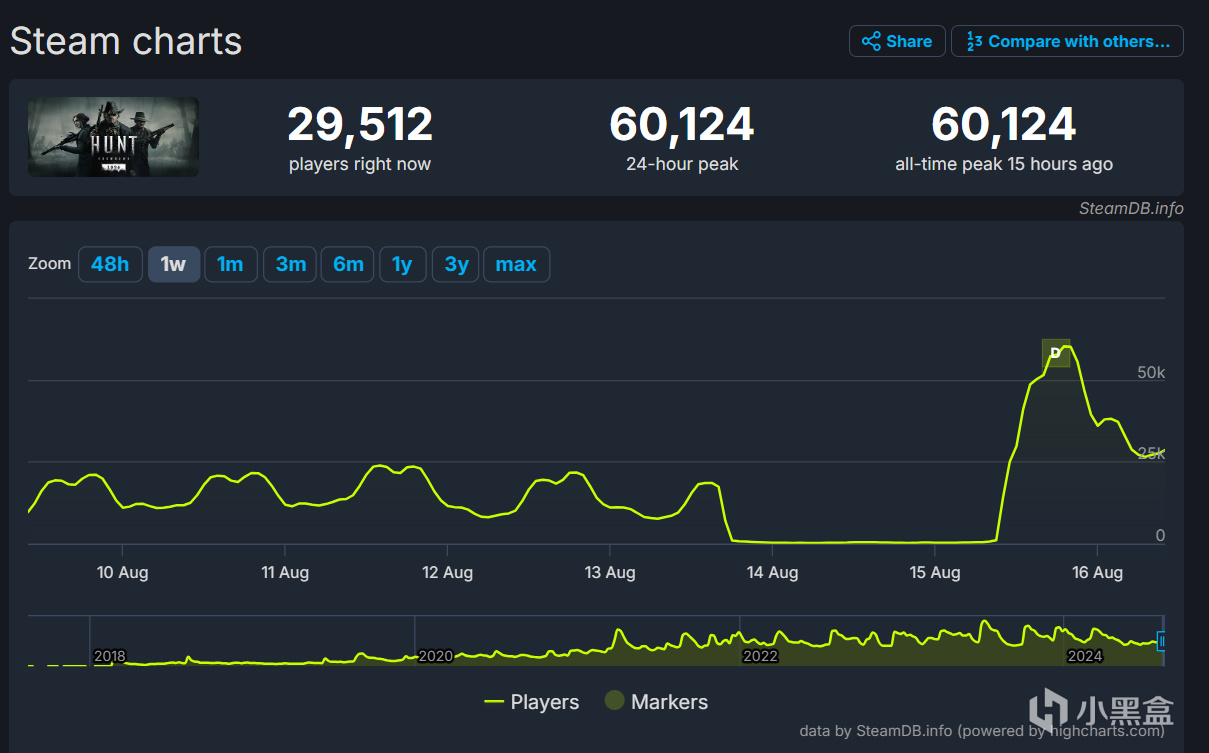1209x753 pixels.
Task: Click the 24-hour peak label
Action: point(682,164)
